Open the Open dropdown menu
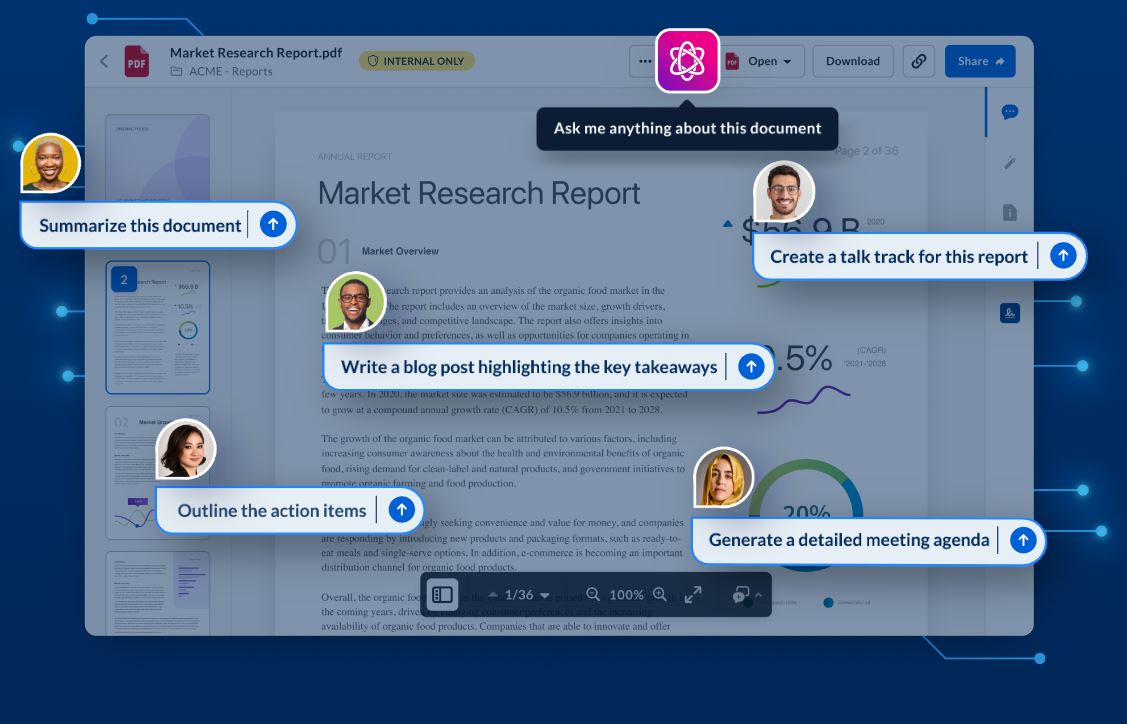 pos(762,61)
